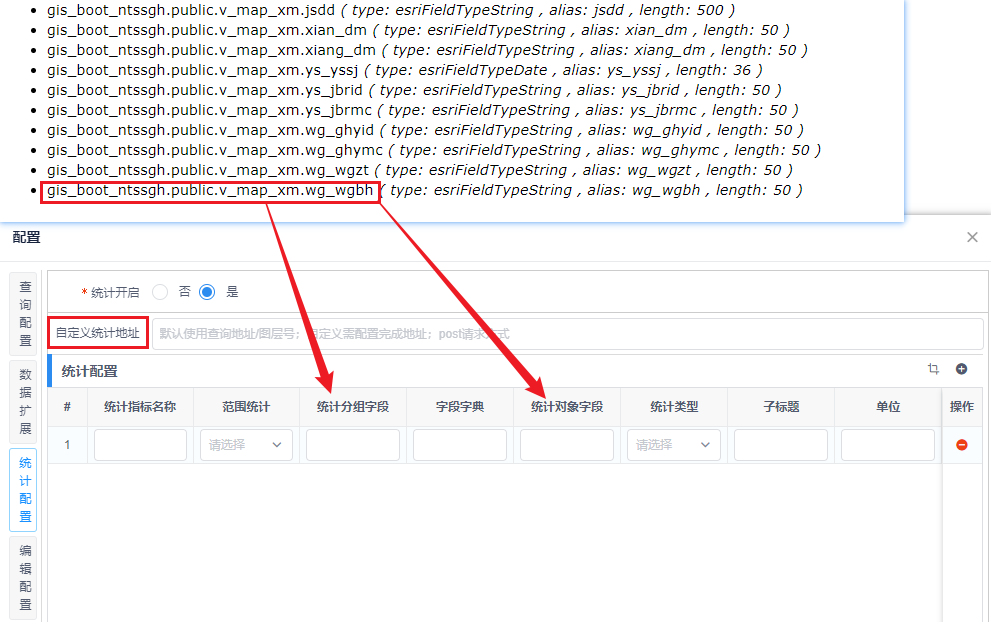Viewport: 991px width, 622px height.
Task: Click the crop icon in 统计配置 header
Action: pos(933,369)
